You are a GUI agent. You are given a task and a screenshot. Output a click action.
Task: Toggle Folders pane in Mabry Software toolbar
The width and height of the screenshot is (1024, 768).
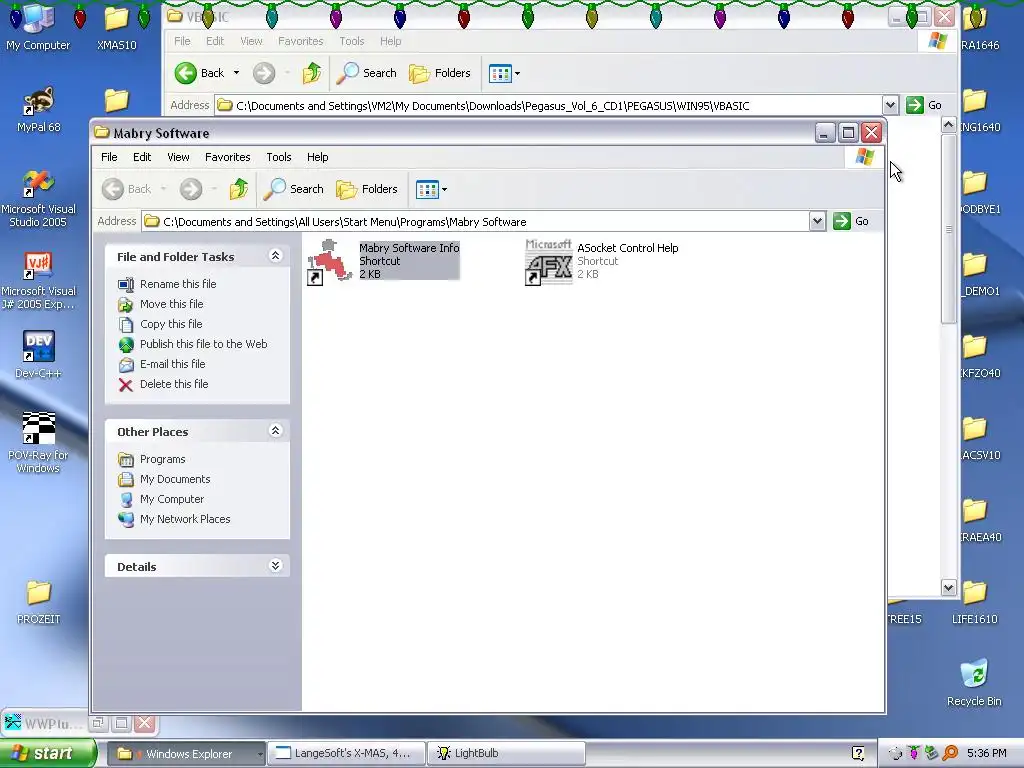tap(367, 189)
